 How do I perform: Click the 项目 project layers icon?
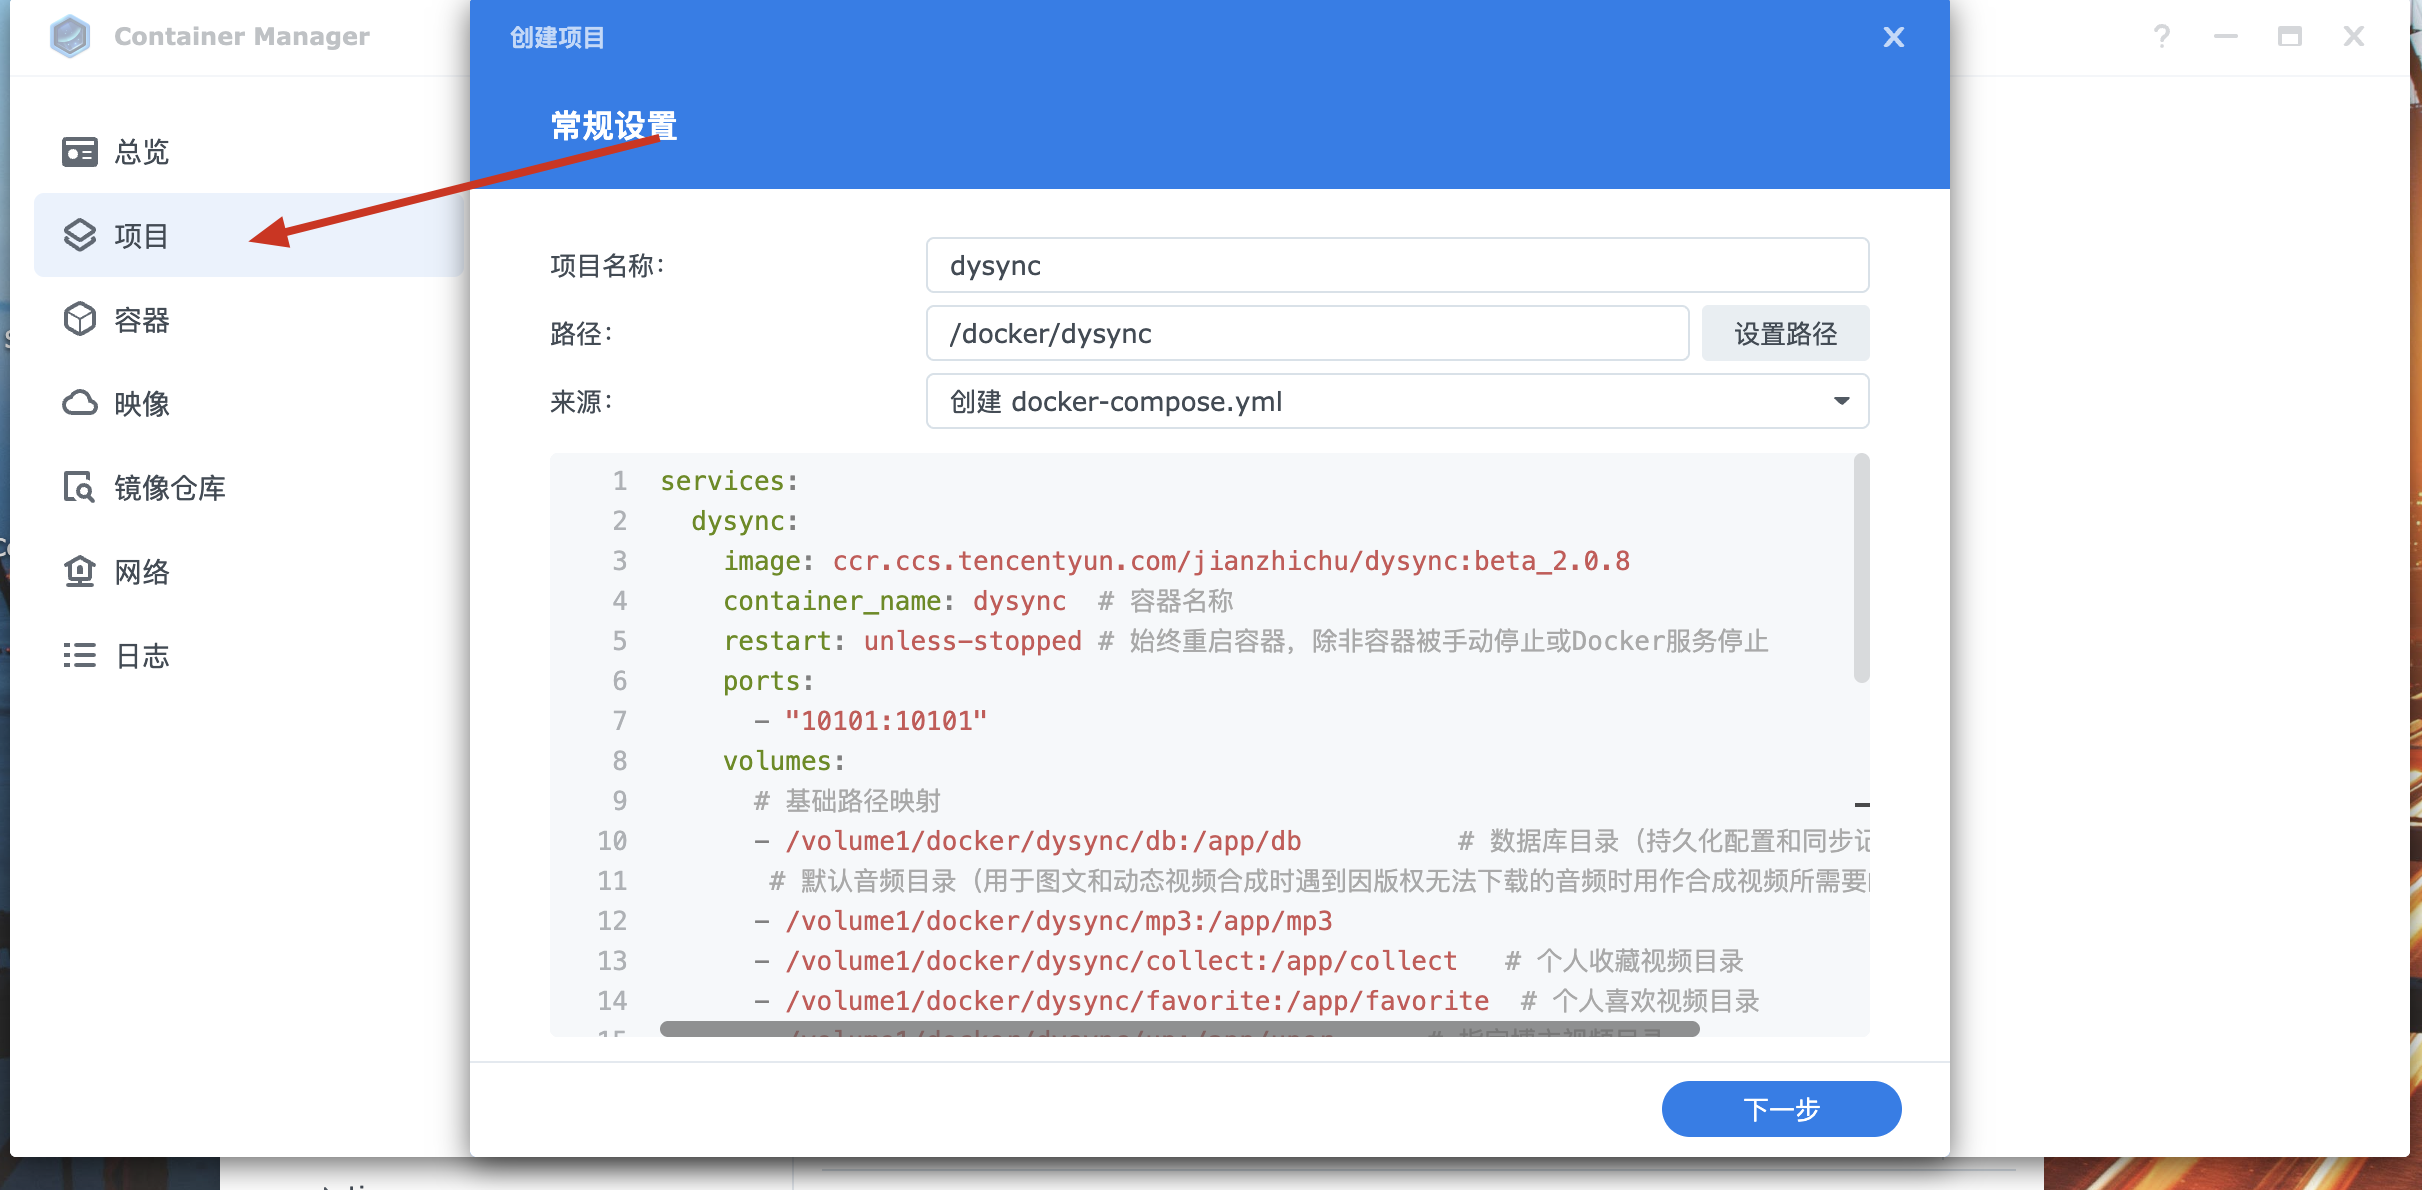click(x=79, y=235)
